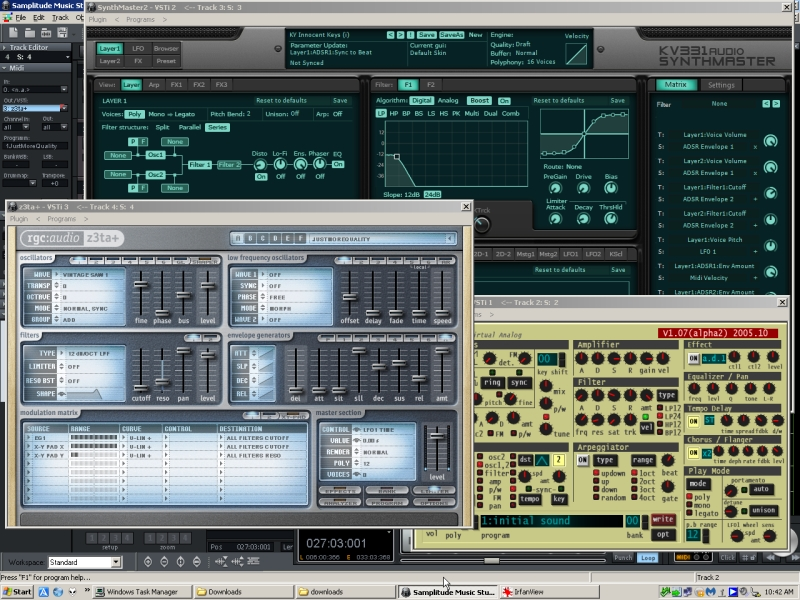This screenshot has height=600, width=800.
Task: Toggle the Arpeggiator ON switch
Action: [582, 460]
